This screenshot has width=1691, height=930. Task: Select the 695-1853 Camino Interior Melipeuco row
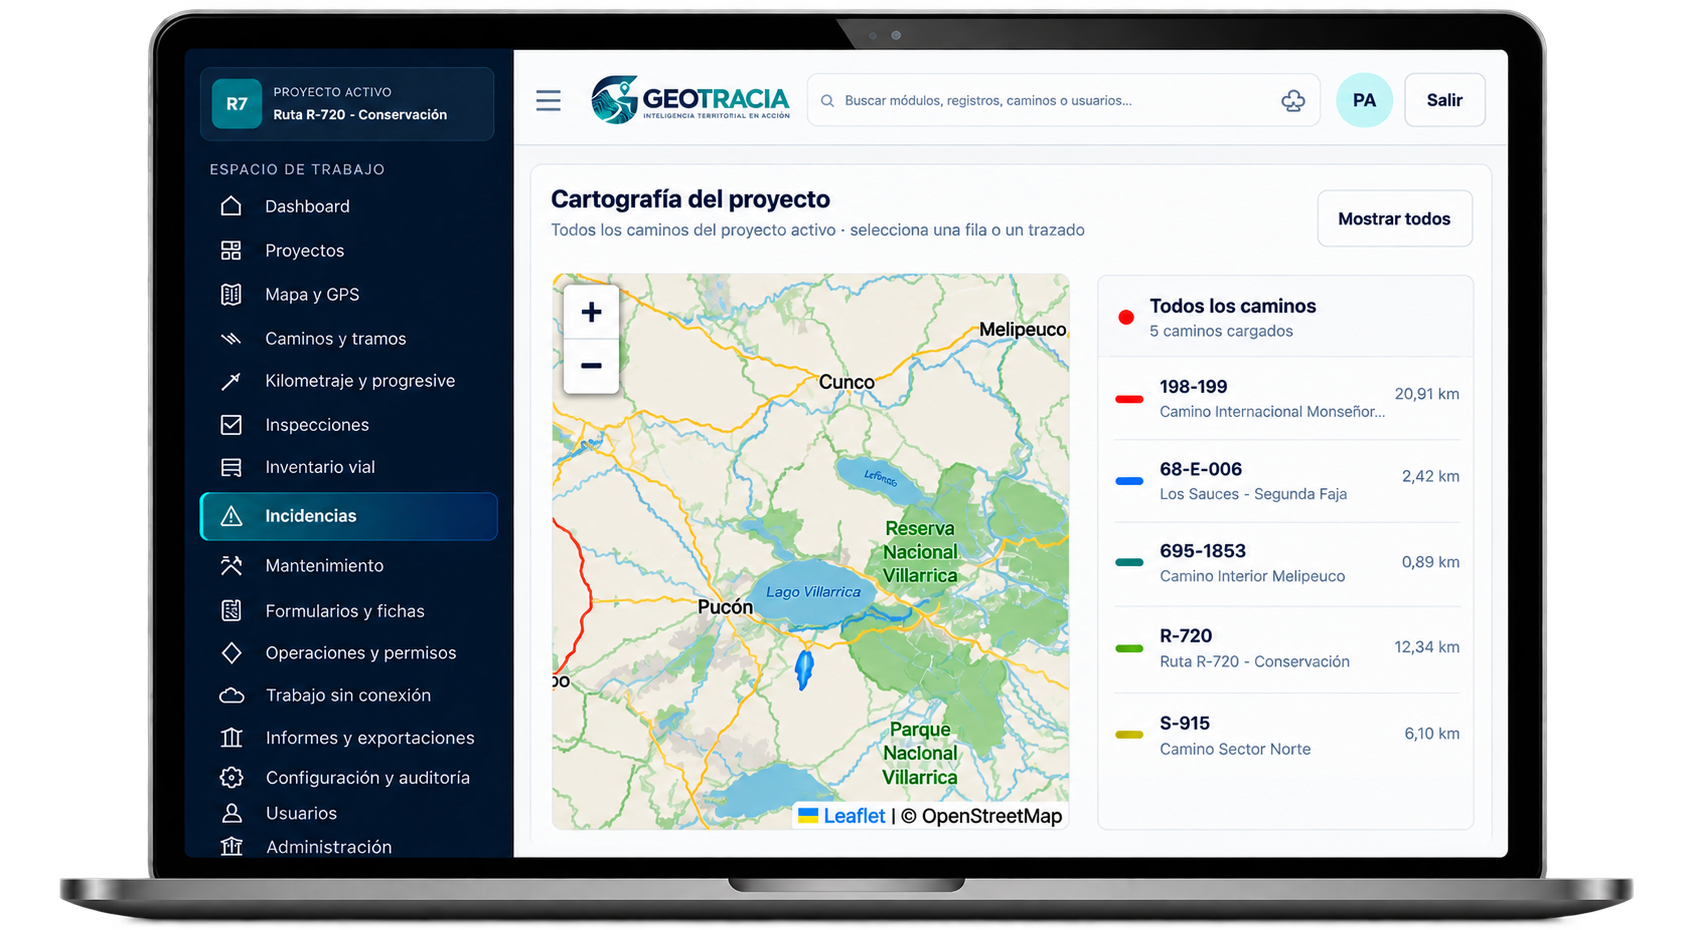(x=1286, y=563)
